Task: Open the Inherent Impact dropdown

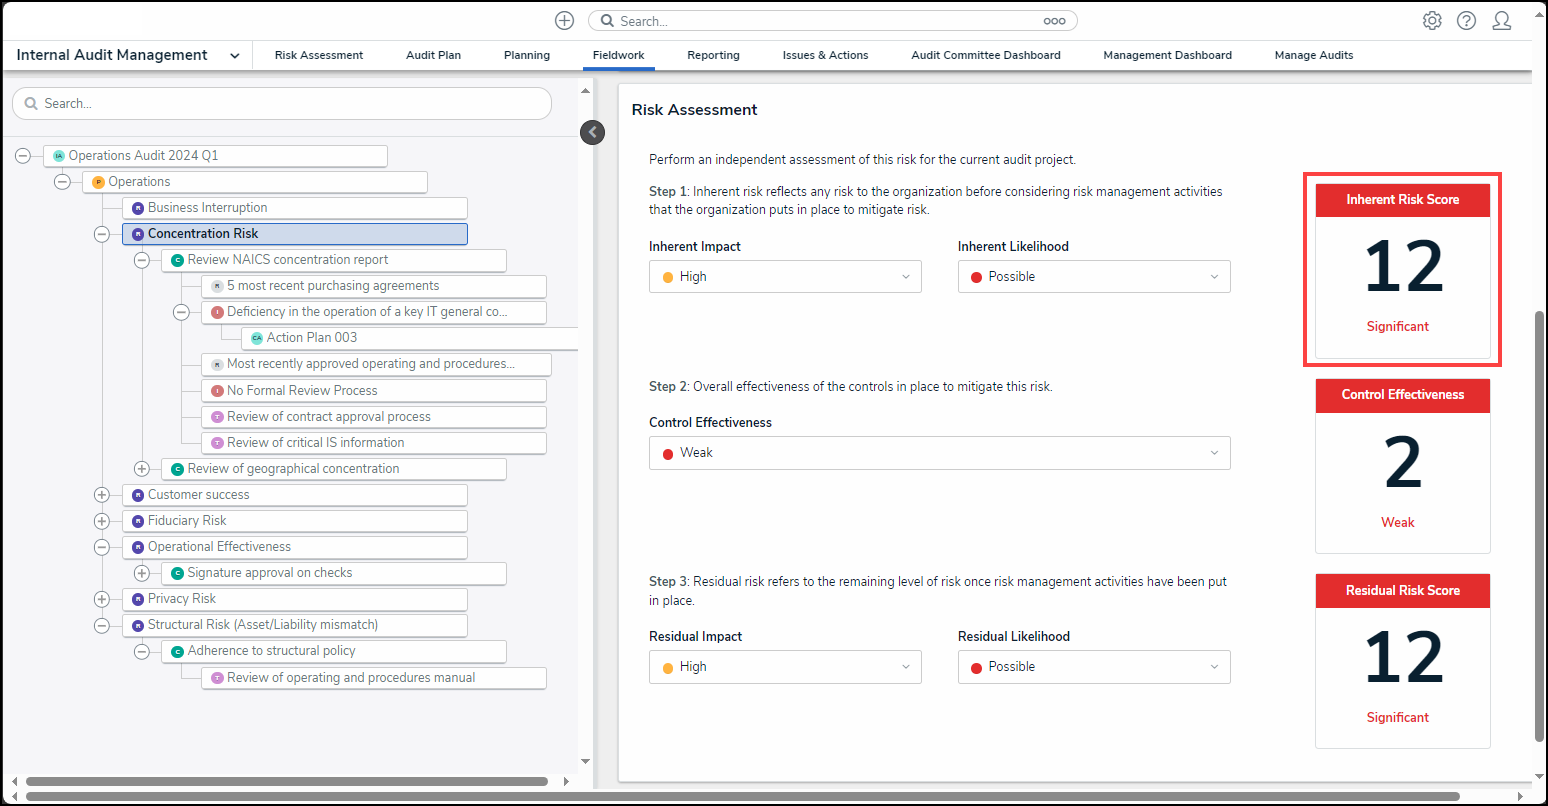Action: (x=785, y=277)
